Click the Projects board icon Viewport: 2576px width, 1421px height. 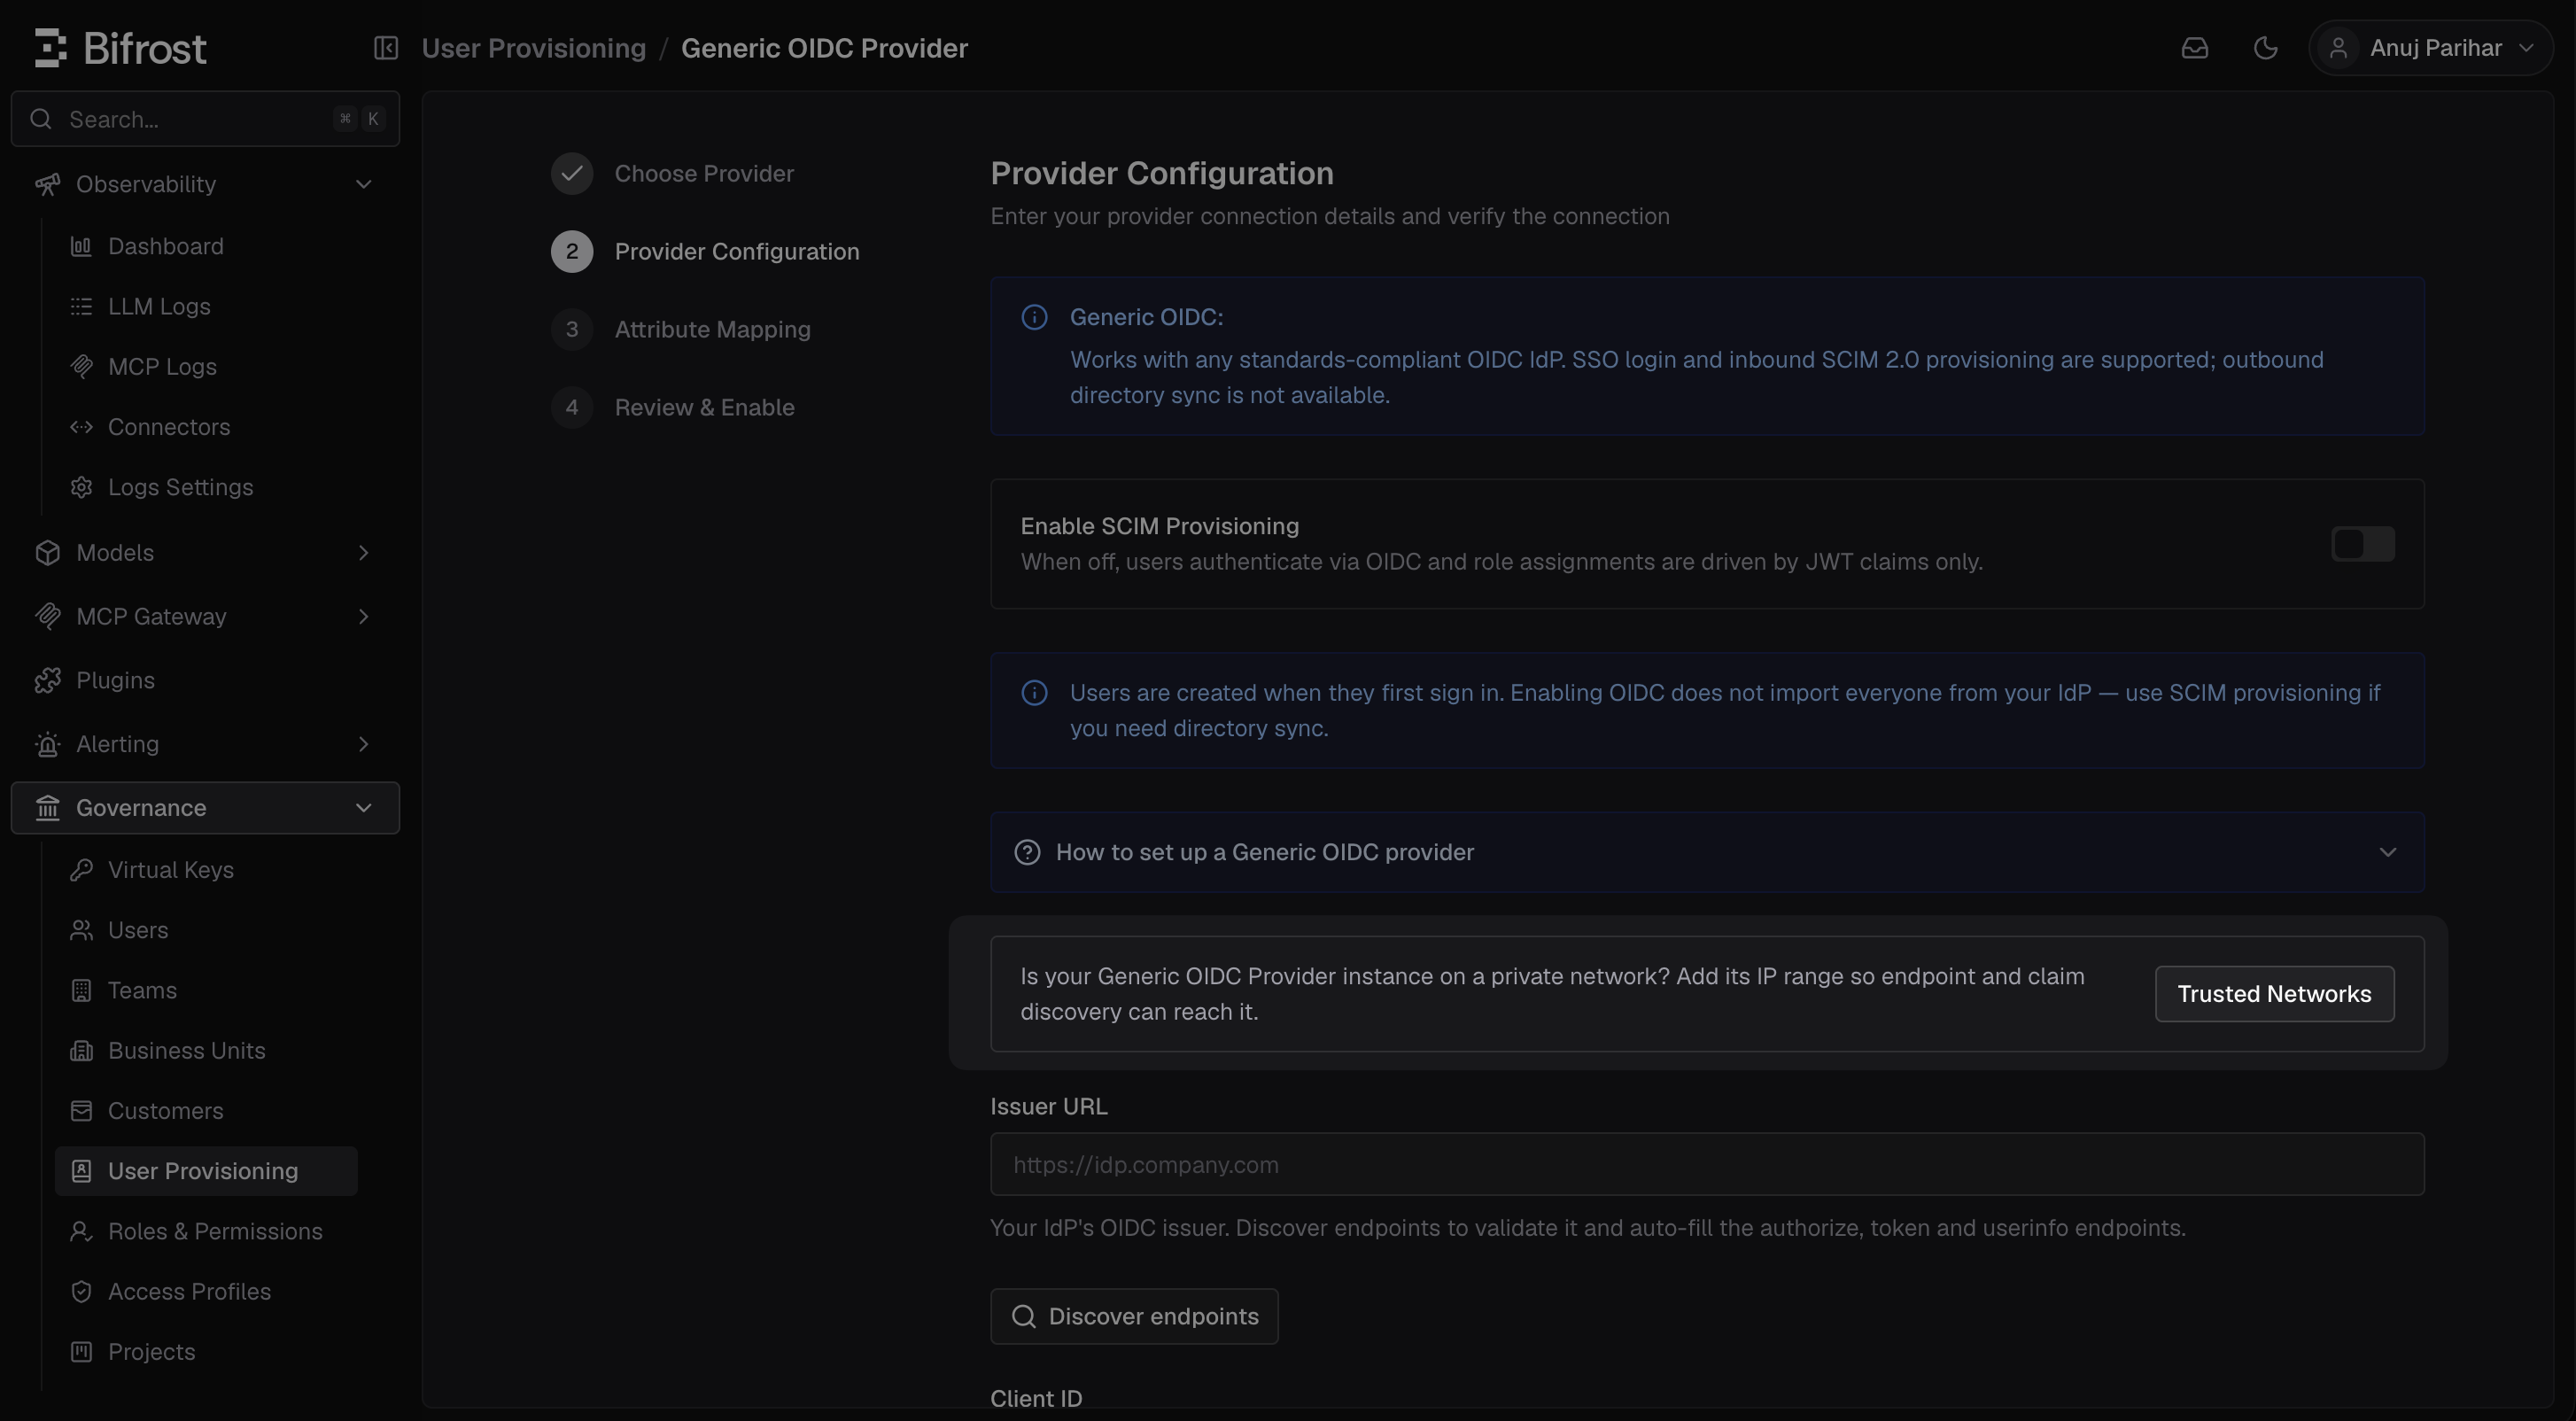(81, 1352)
